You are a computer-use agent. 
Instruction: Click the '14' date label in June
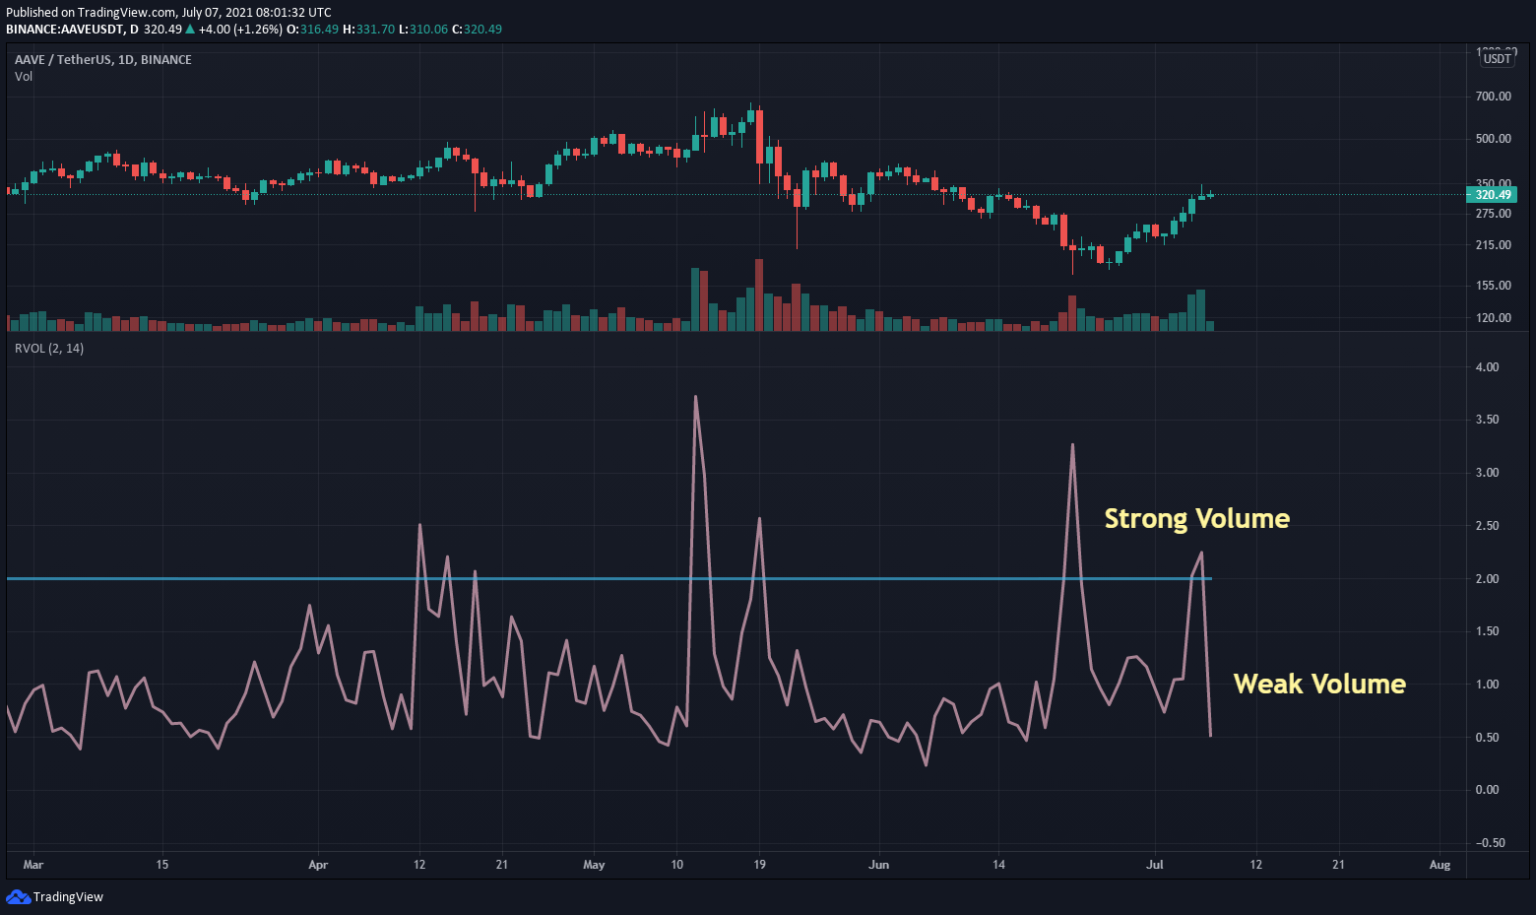tap(999, 864)
